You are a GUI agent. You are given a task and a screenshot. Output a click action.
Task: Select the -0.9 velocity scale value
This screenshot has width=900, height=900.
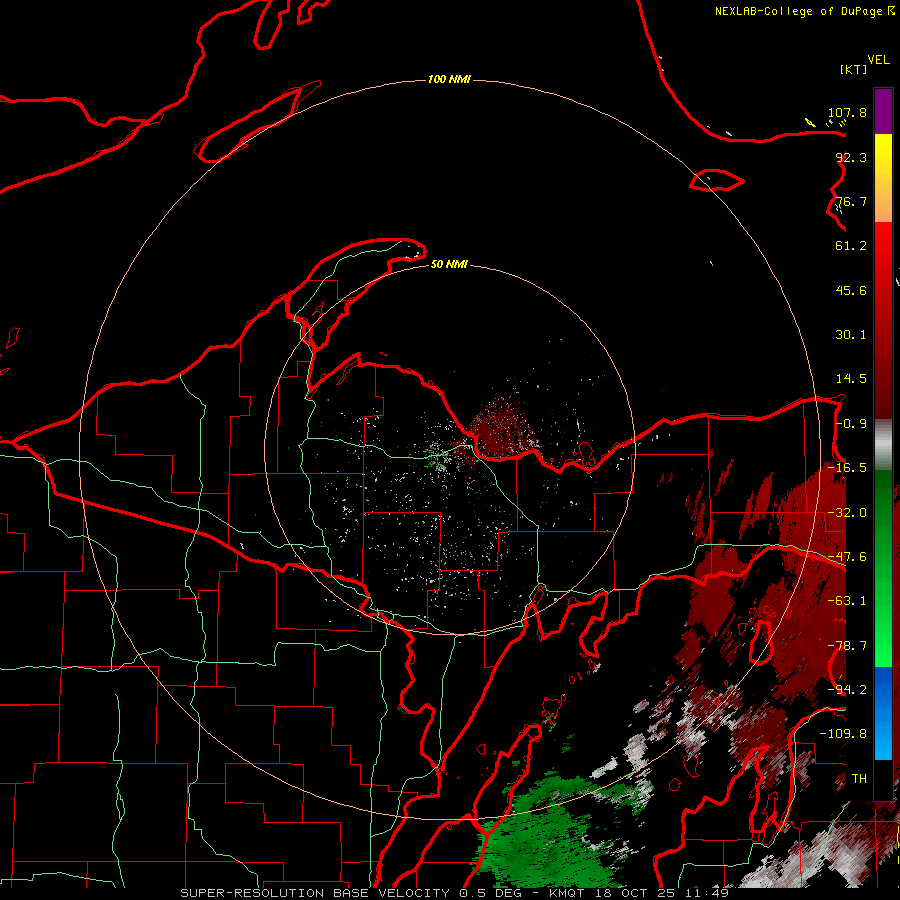point(851,424)
